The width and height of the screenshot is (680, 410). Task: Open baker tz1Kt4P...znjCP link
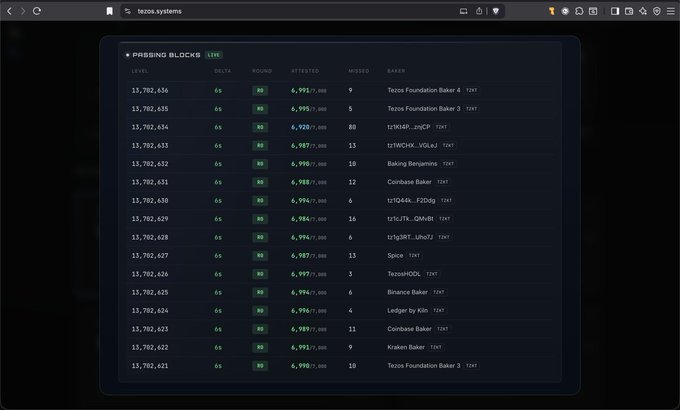(x=409, y=127)
